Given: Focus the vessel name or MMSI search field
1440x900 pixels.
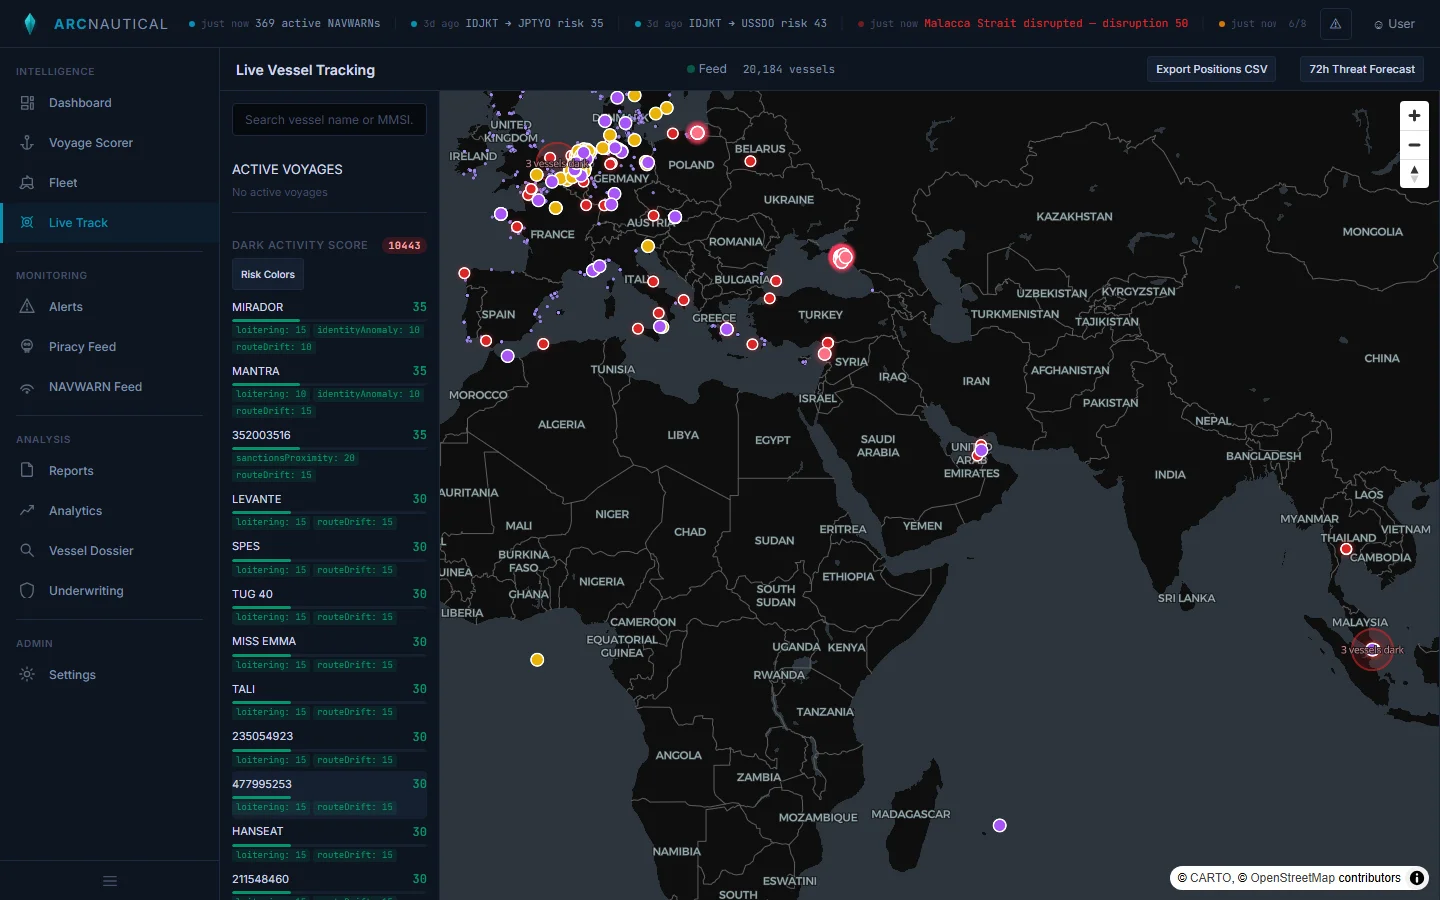Looking at the screenshot, I should click(329, 119).
